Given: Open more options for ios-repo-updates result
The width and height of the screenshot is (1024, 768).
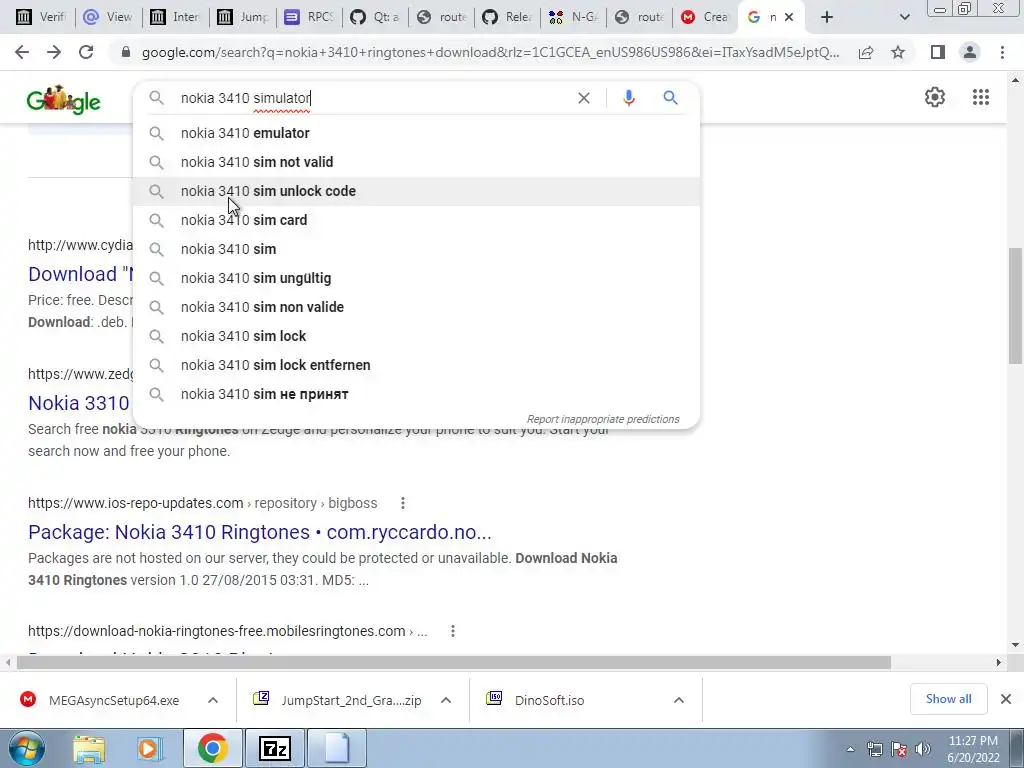Looking at the screenshot, I should pyautogui.click(x=403, y=503).
